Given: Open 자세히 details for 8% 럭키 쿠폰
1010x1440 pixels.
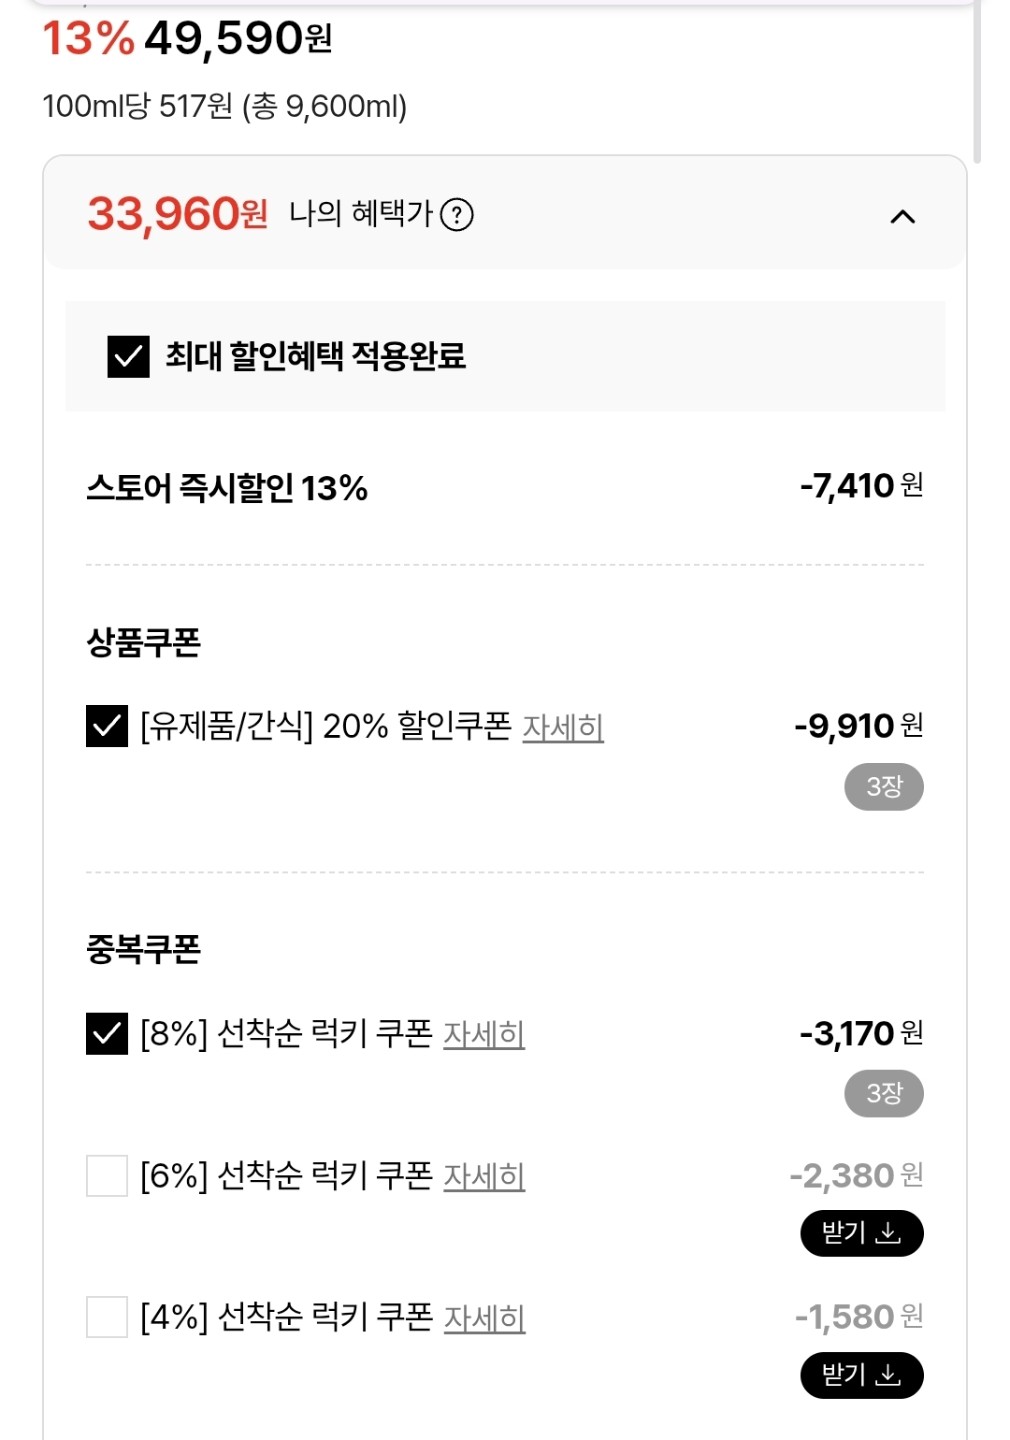Looking at the screenshot, I should click(x=484, y=1034).
